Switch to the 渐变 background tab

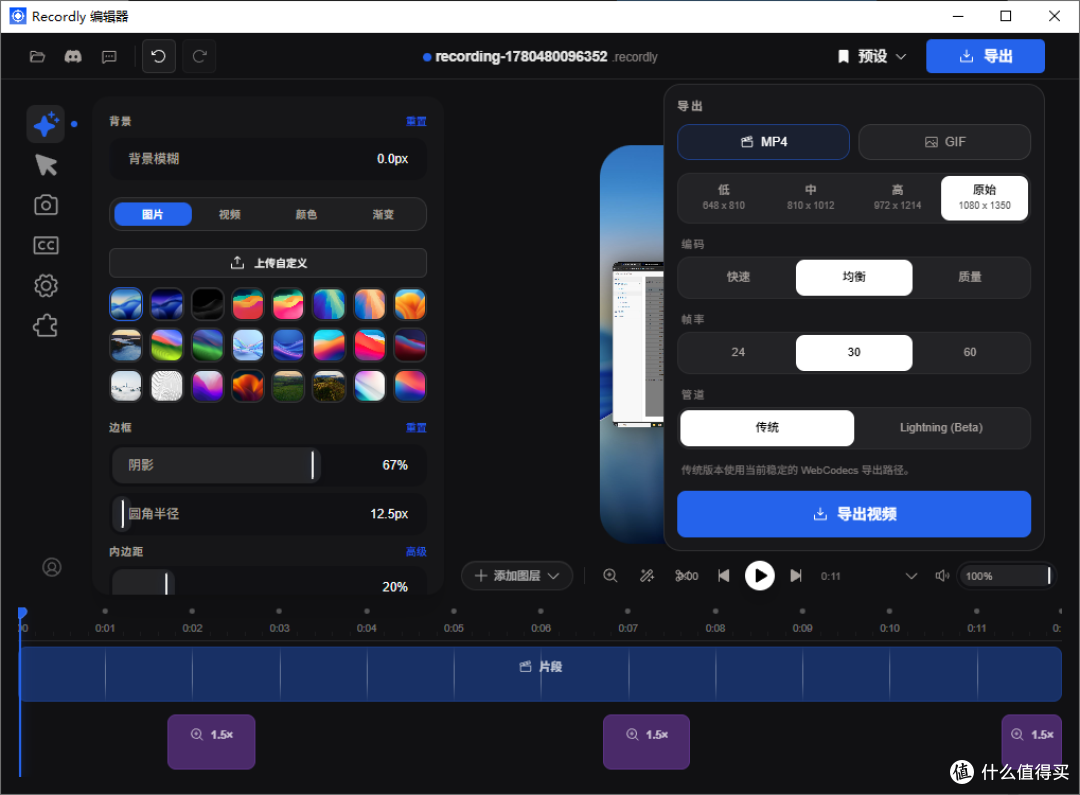(383, 214)
